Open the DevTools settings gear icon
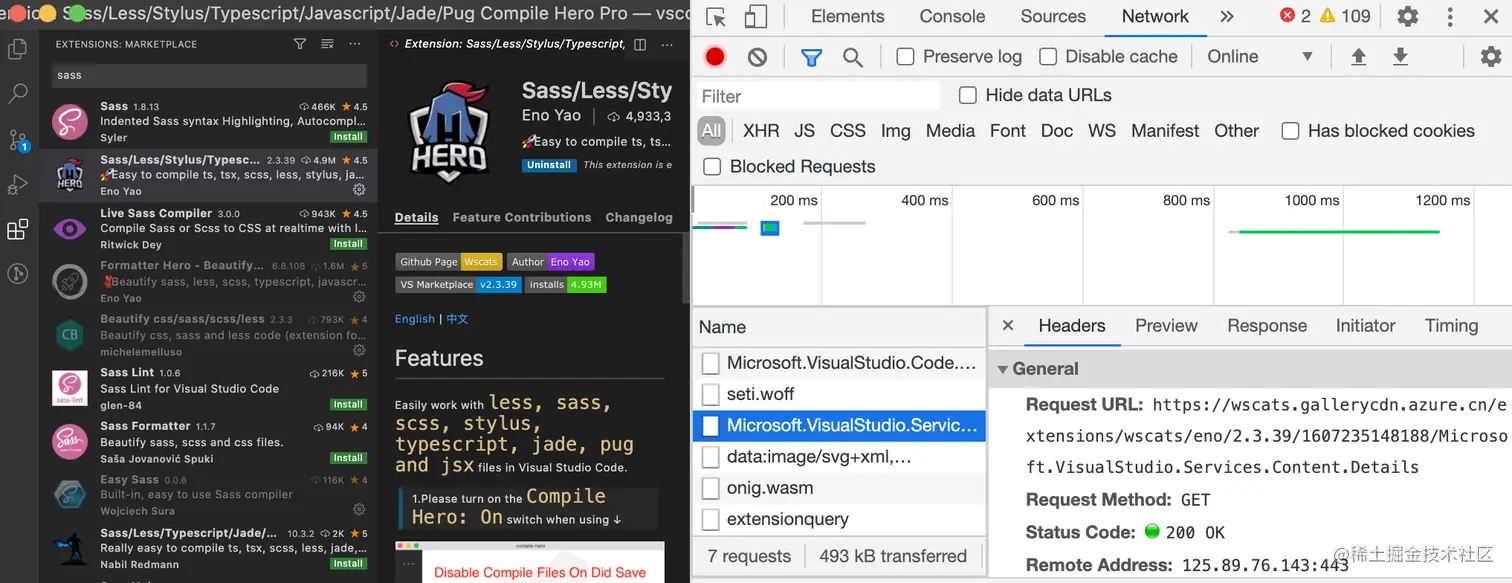Viewport: 1512px width, 583px height. tap(1407, 17)
